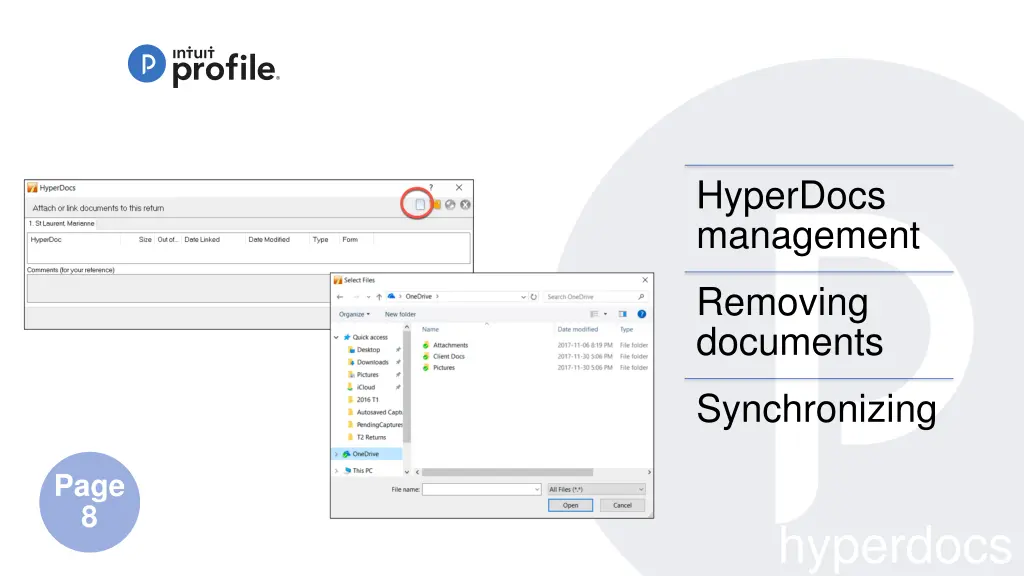The width and height of the screenshot is (1024, 576).
Task: Select the 2016 T1 folder
Action: point(367,400)
